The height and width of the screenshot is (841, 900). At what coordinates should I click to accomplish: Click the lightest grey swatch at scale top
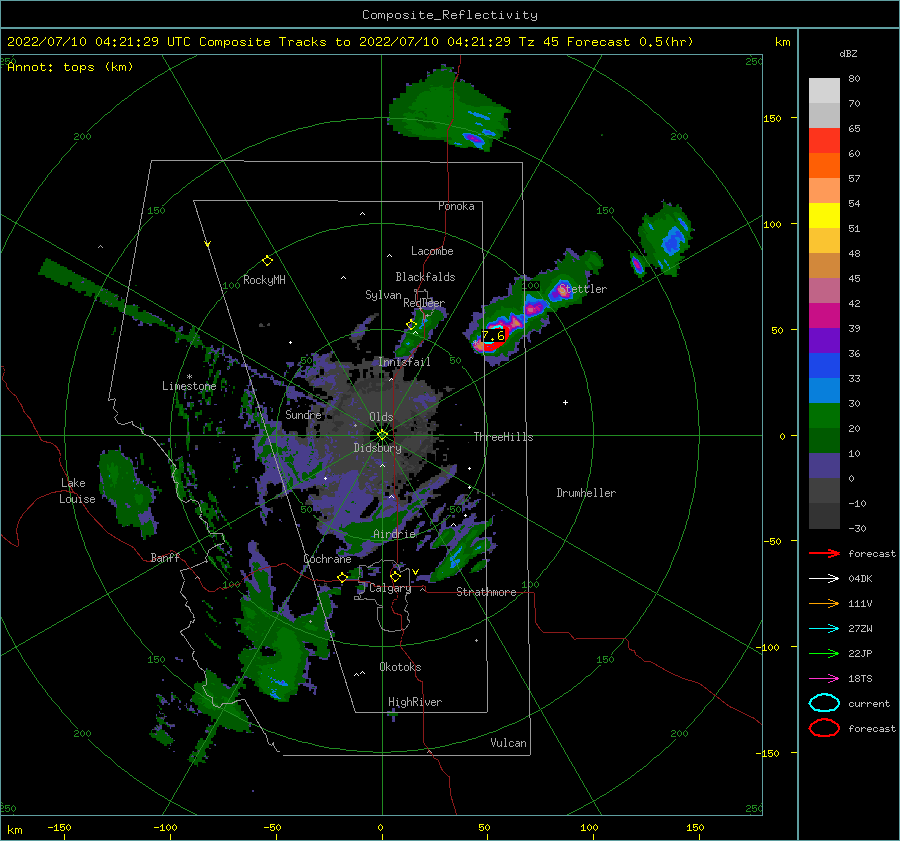(824, 91)
